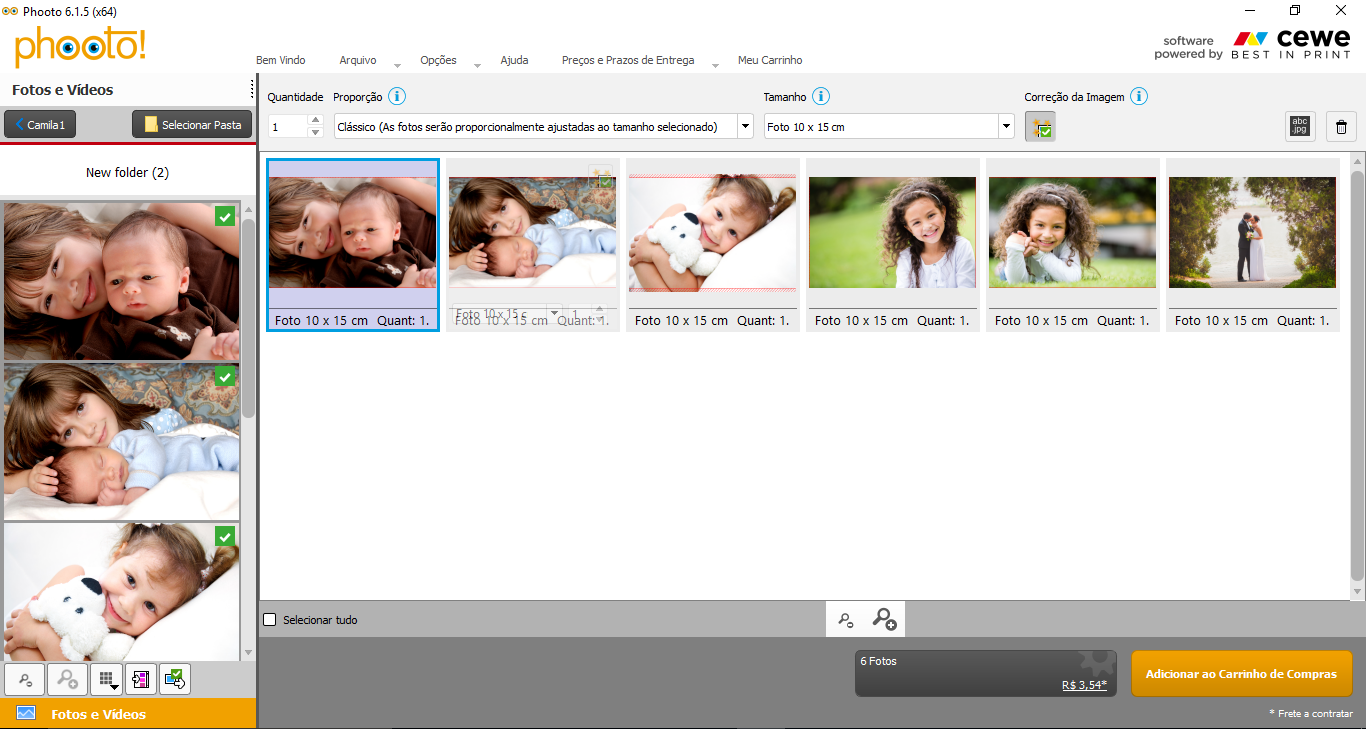Zoom out the left panel thumbnails
1366x729 pixels.
pyautogui.click(x=25, y=679)
